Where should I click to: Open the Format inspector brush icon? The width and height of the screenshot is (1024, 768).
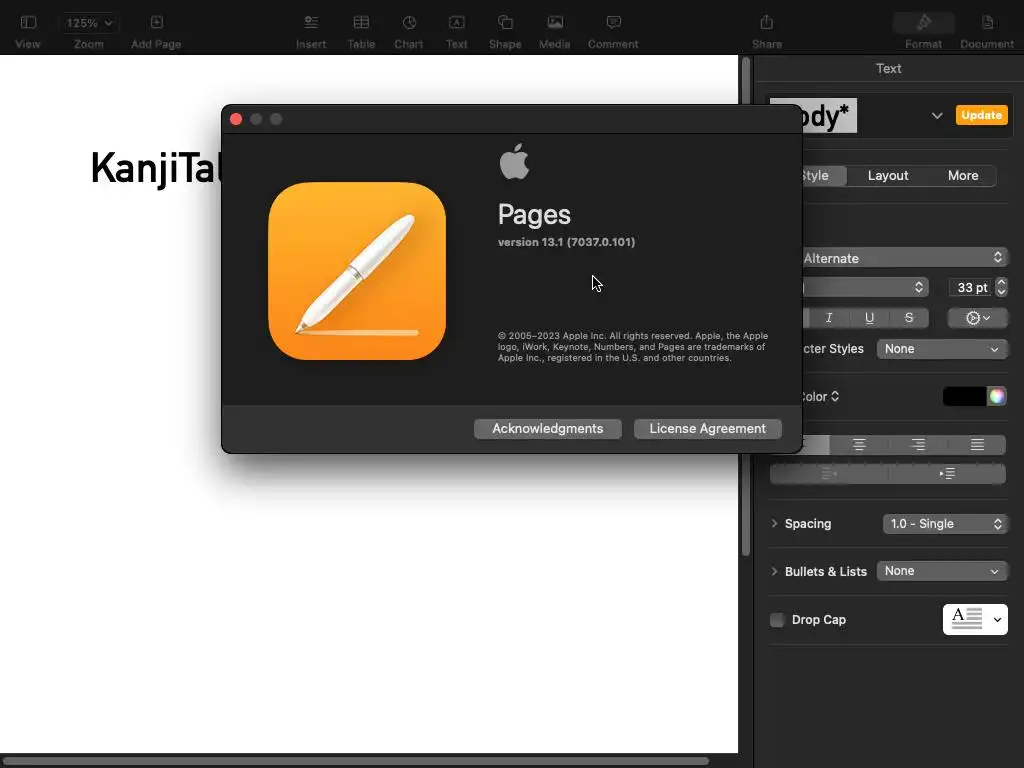pos(923,23)
